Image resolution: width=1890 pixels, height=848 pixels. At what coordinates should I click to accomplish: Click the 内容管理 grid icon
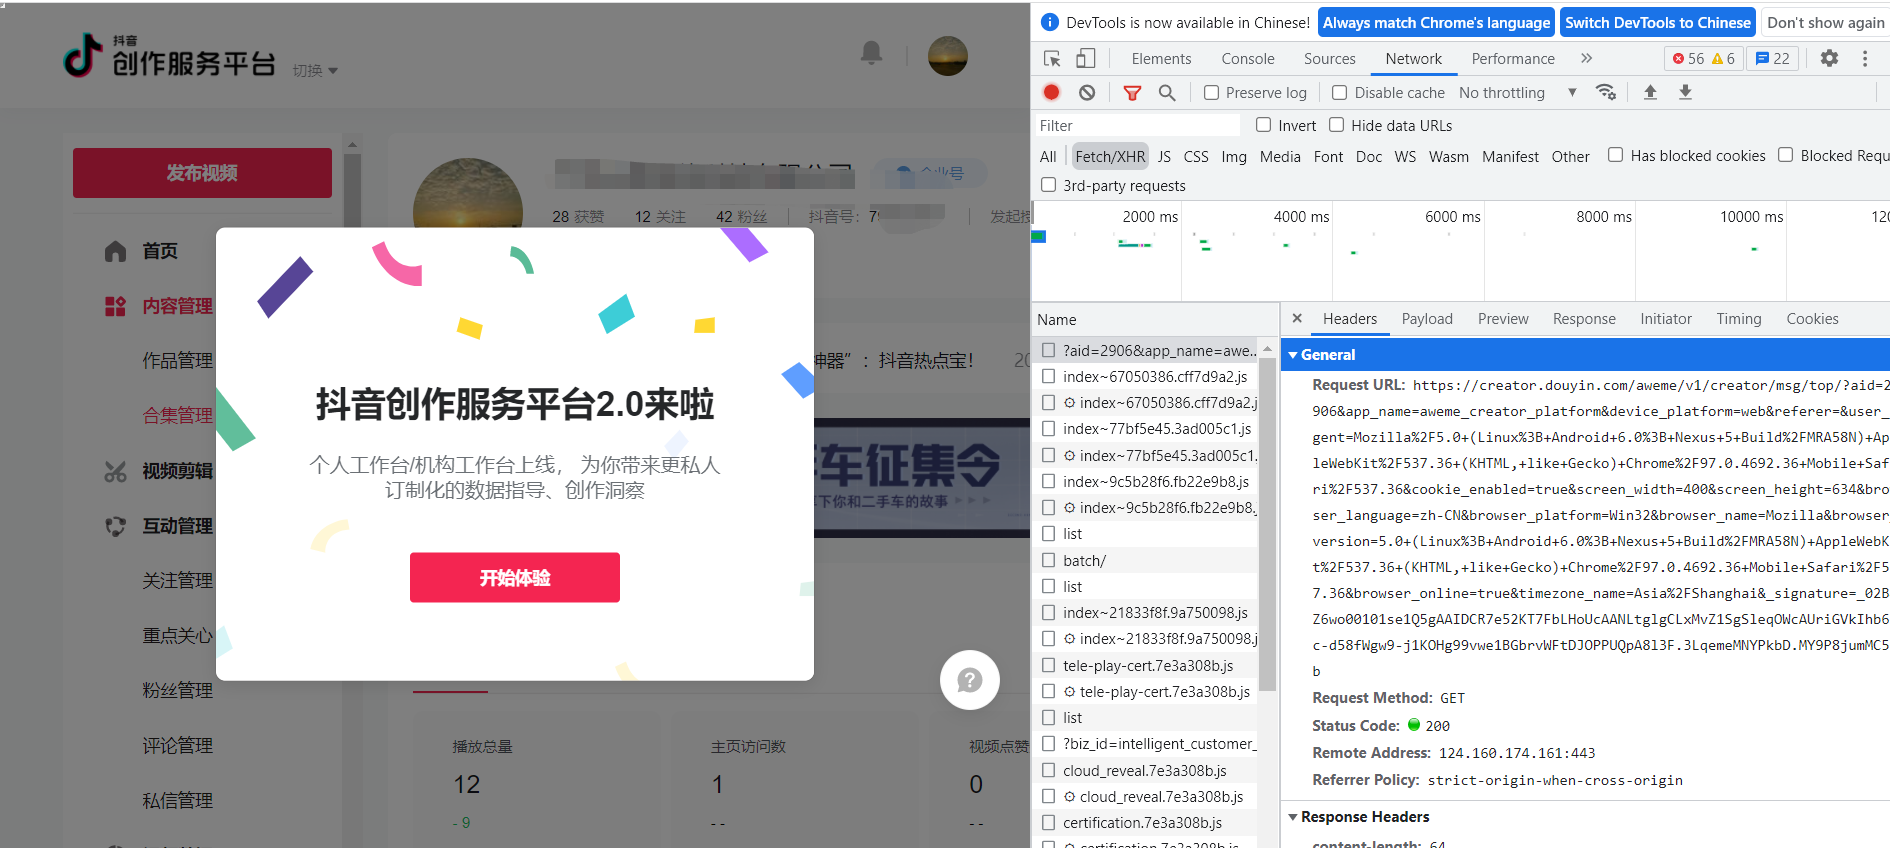point(116,306)
